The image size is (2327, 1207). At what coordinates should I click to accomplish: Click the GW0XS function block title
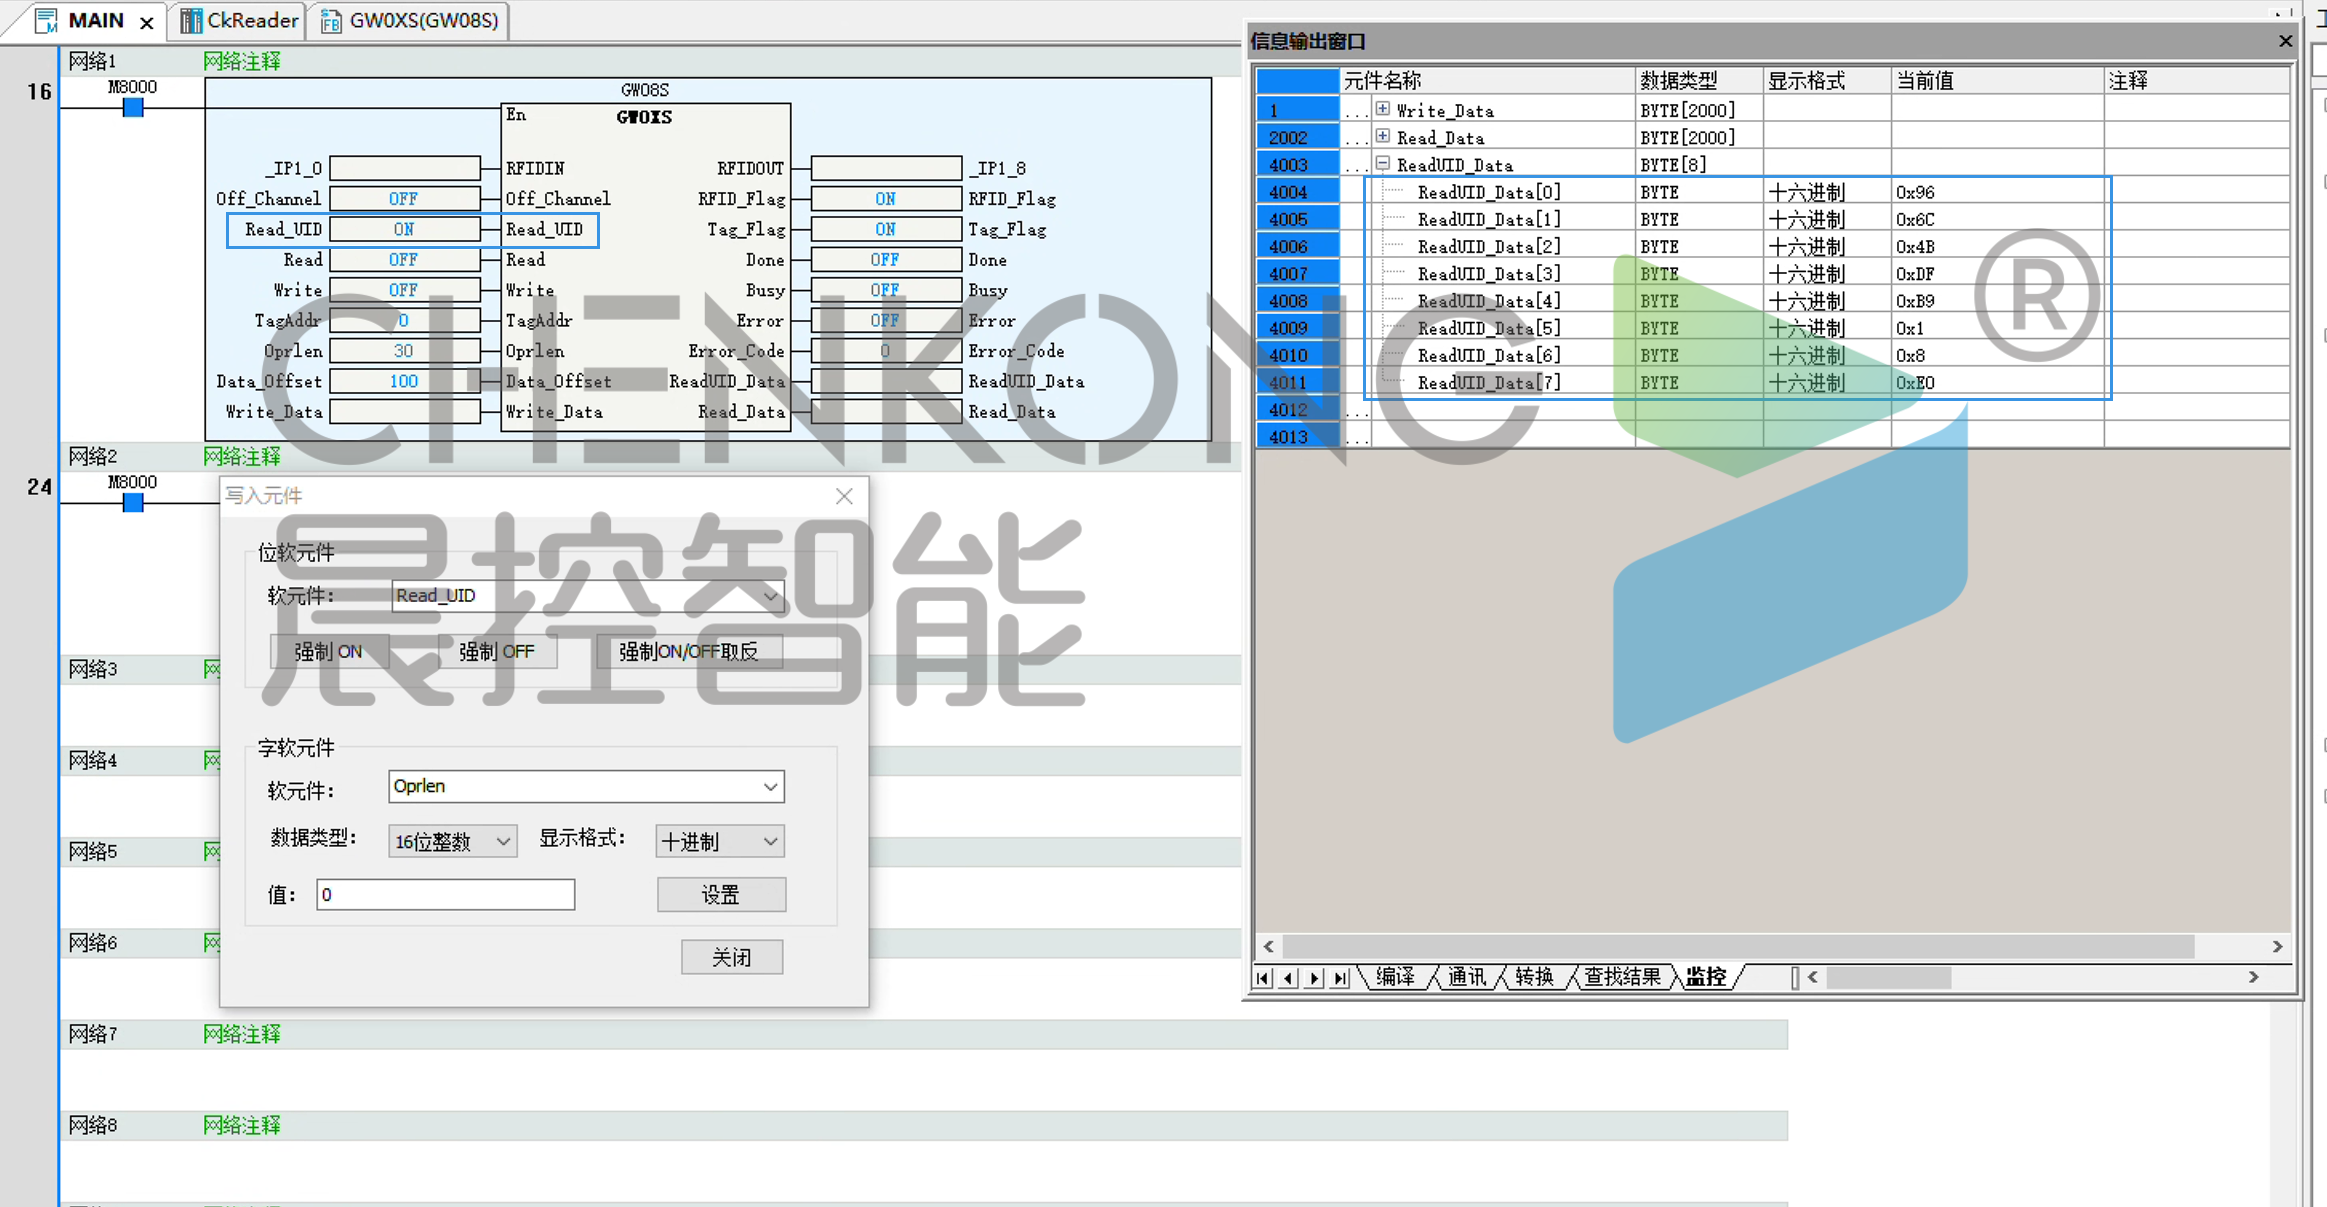pos(644,117)
